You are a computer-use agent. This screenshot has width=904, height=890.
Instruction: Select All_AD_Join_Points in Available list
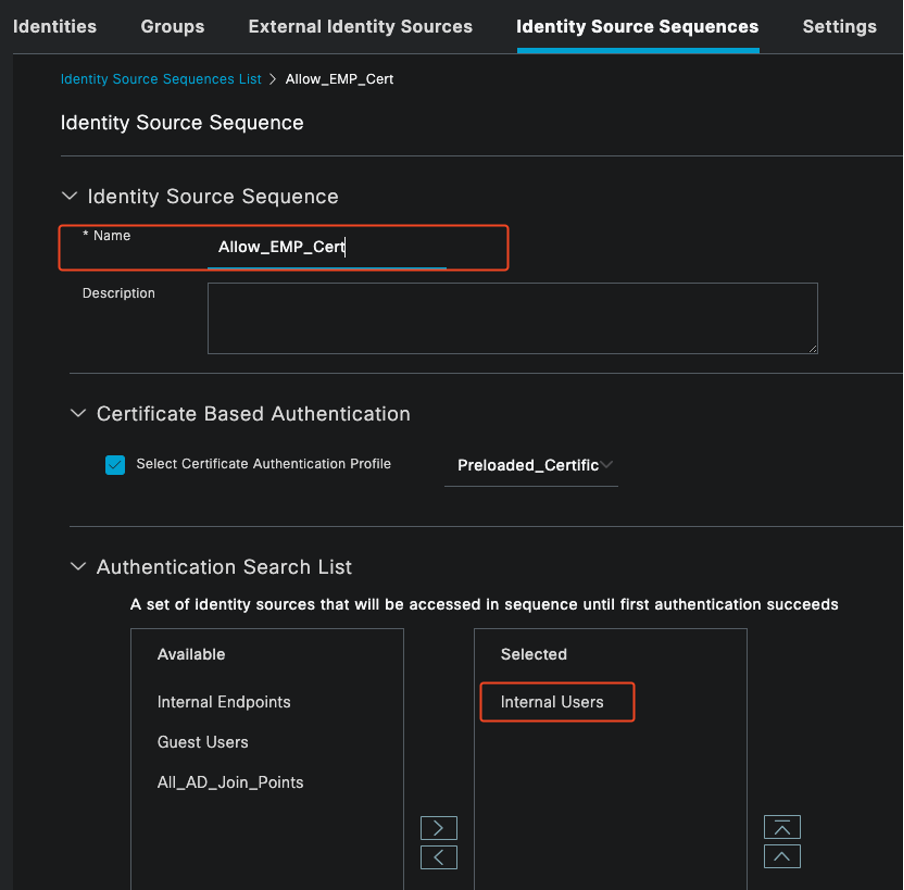(230, 782)
